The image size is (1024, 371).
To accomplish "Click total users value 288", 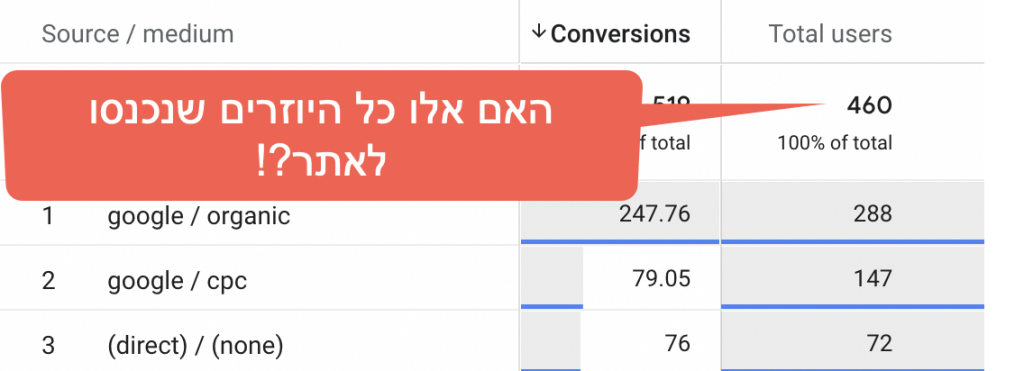I will pyautogui.click(x=872, y=214).
